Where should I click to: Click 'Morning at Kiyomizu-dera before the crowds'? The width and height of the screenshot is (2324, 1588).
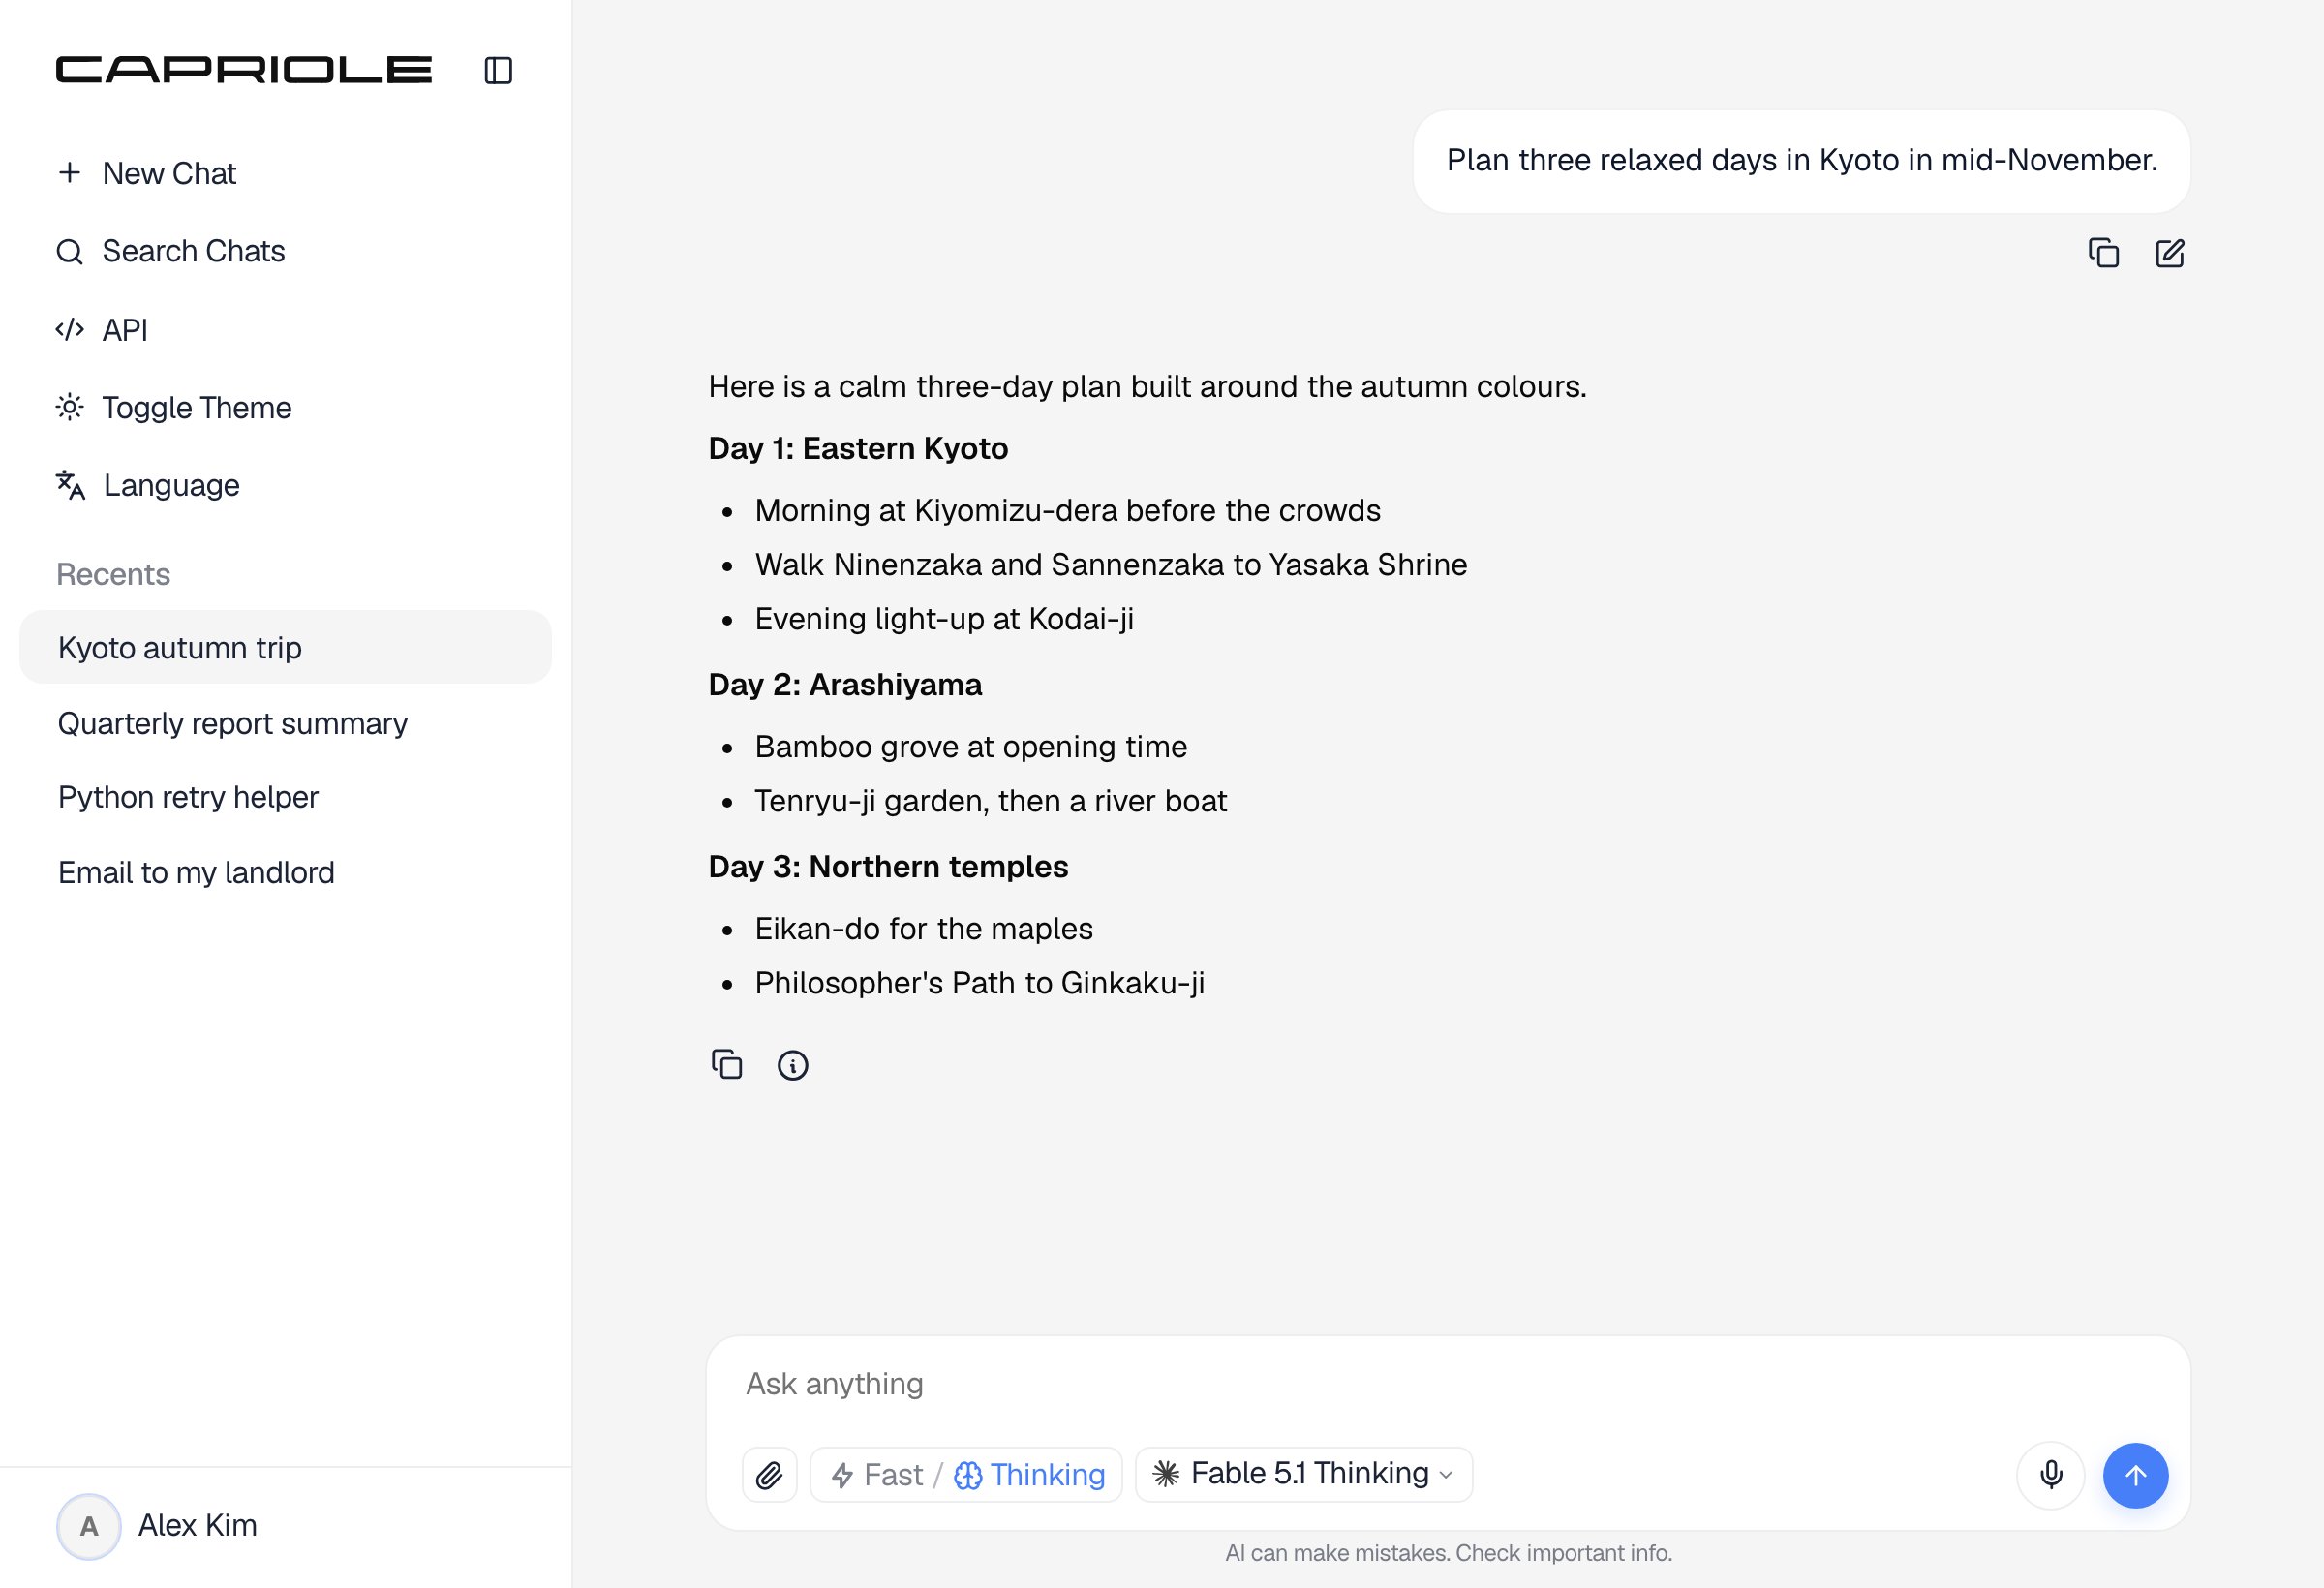[1068, 511]
